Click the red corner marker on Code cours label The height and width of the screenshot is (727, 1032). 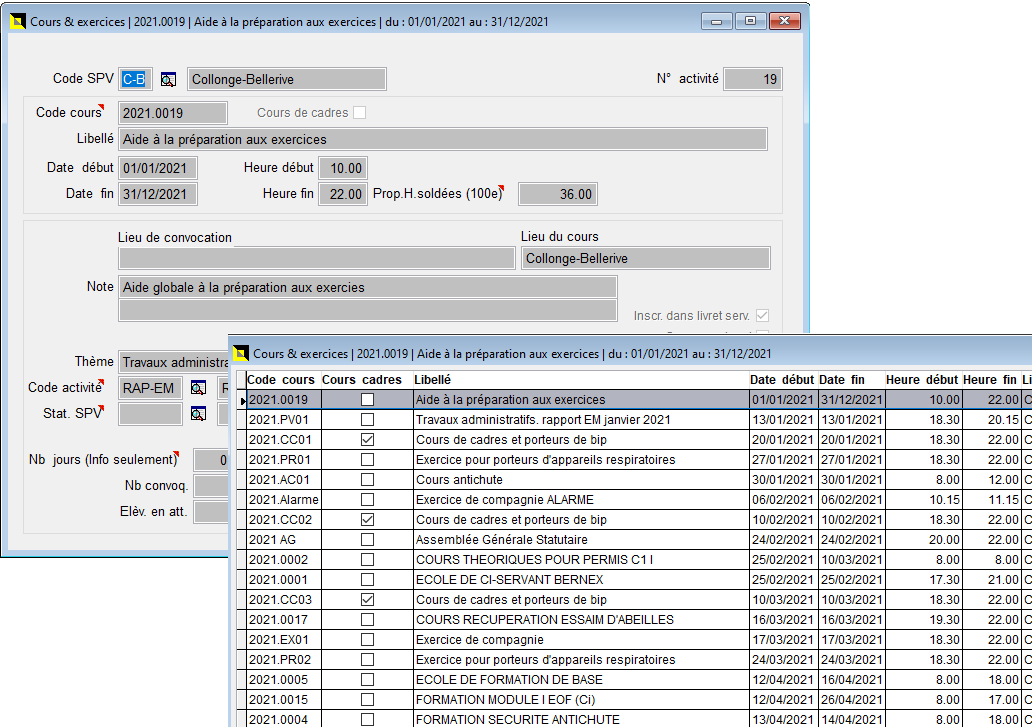(104, 105)
